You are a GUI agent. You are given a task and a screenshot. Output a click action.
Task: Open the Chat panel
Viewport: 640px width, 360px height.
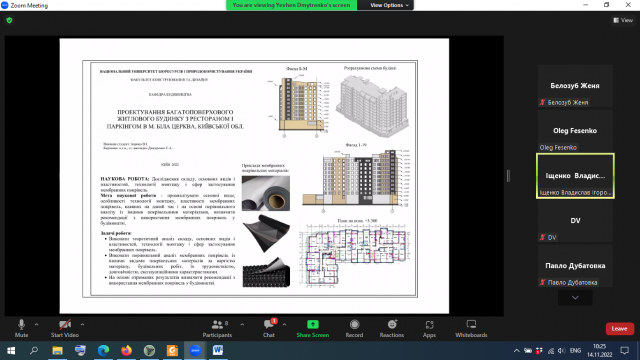pyautogui.click(x=269, y=329)
